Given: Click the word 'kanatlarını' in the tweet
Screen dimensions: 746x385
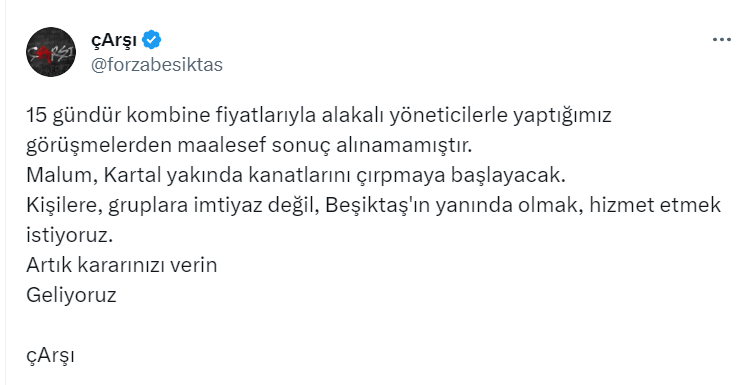Looking at the screenshot, I should coord(300,176).
